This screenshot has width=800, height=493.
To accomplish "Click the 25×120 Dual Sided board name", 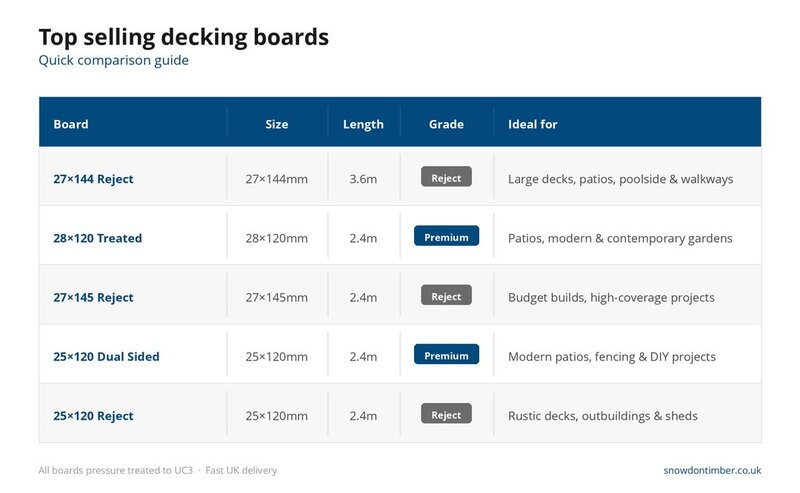I will pos(106,356).
